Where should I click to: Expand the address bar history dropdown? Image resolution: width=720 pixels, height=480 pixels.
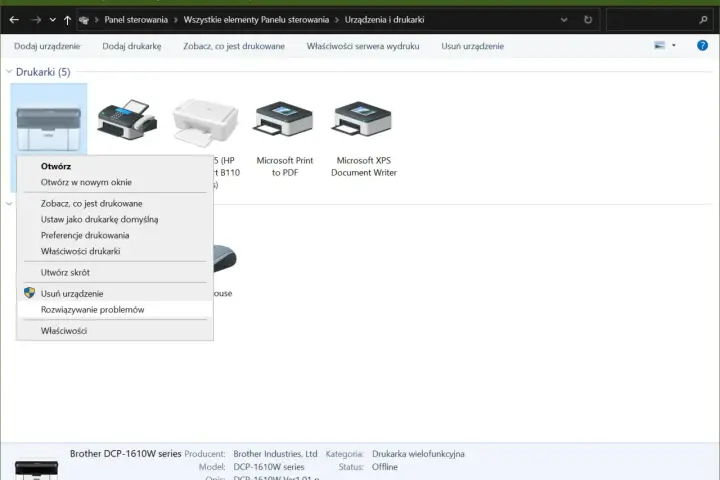[x=564, y=20]
